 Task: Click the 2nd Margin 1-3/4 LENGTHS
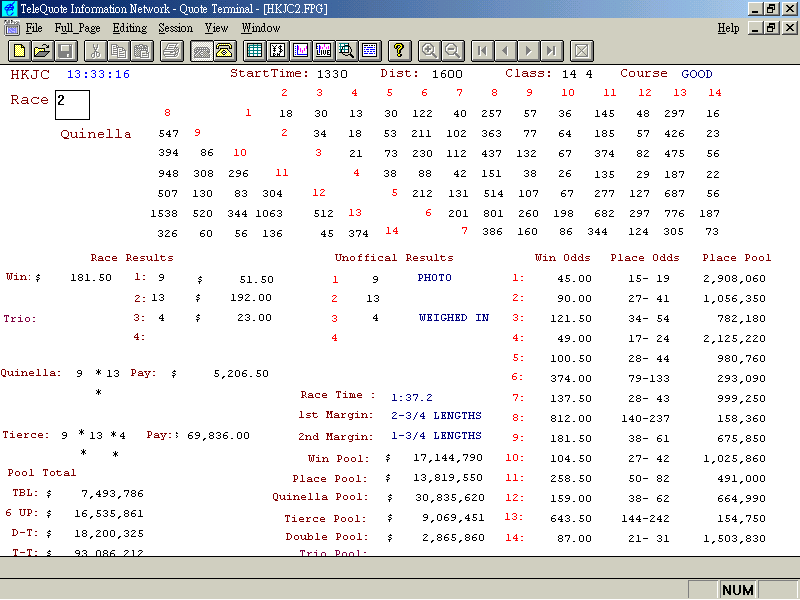click(x=436, y=436)
